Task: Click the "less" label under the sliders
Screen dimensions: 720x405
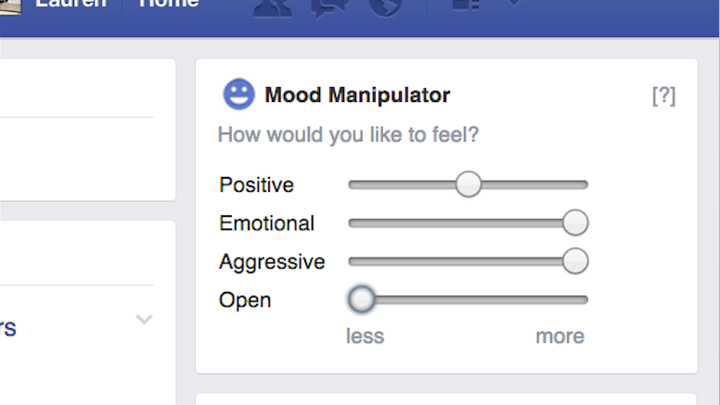Action: click(365, 336)
